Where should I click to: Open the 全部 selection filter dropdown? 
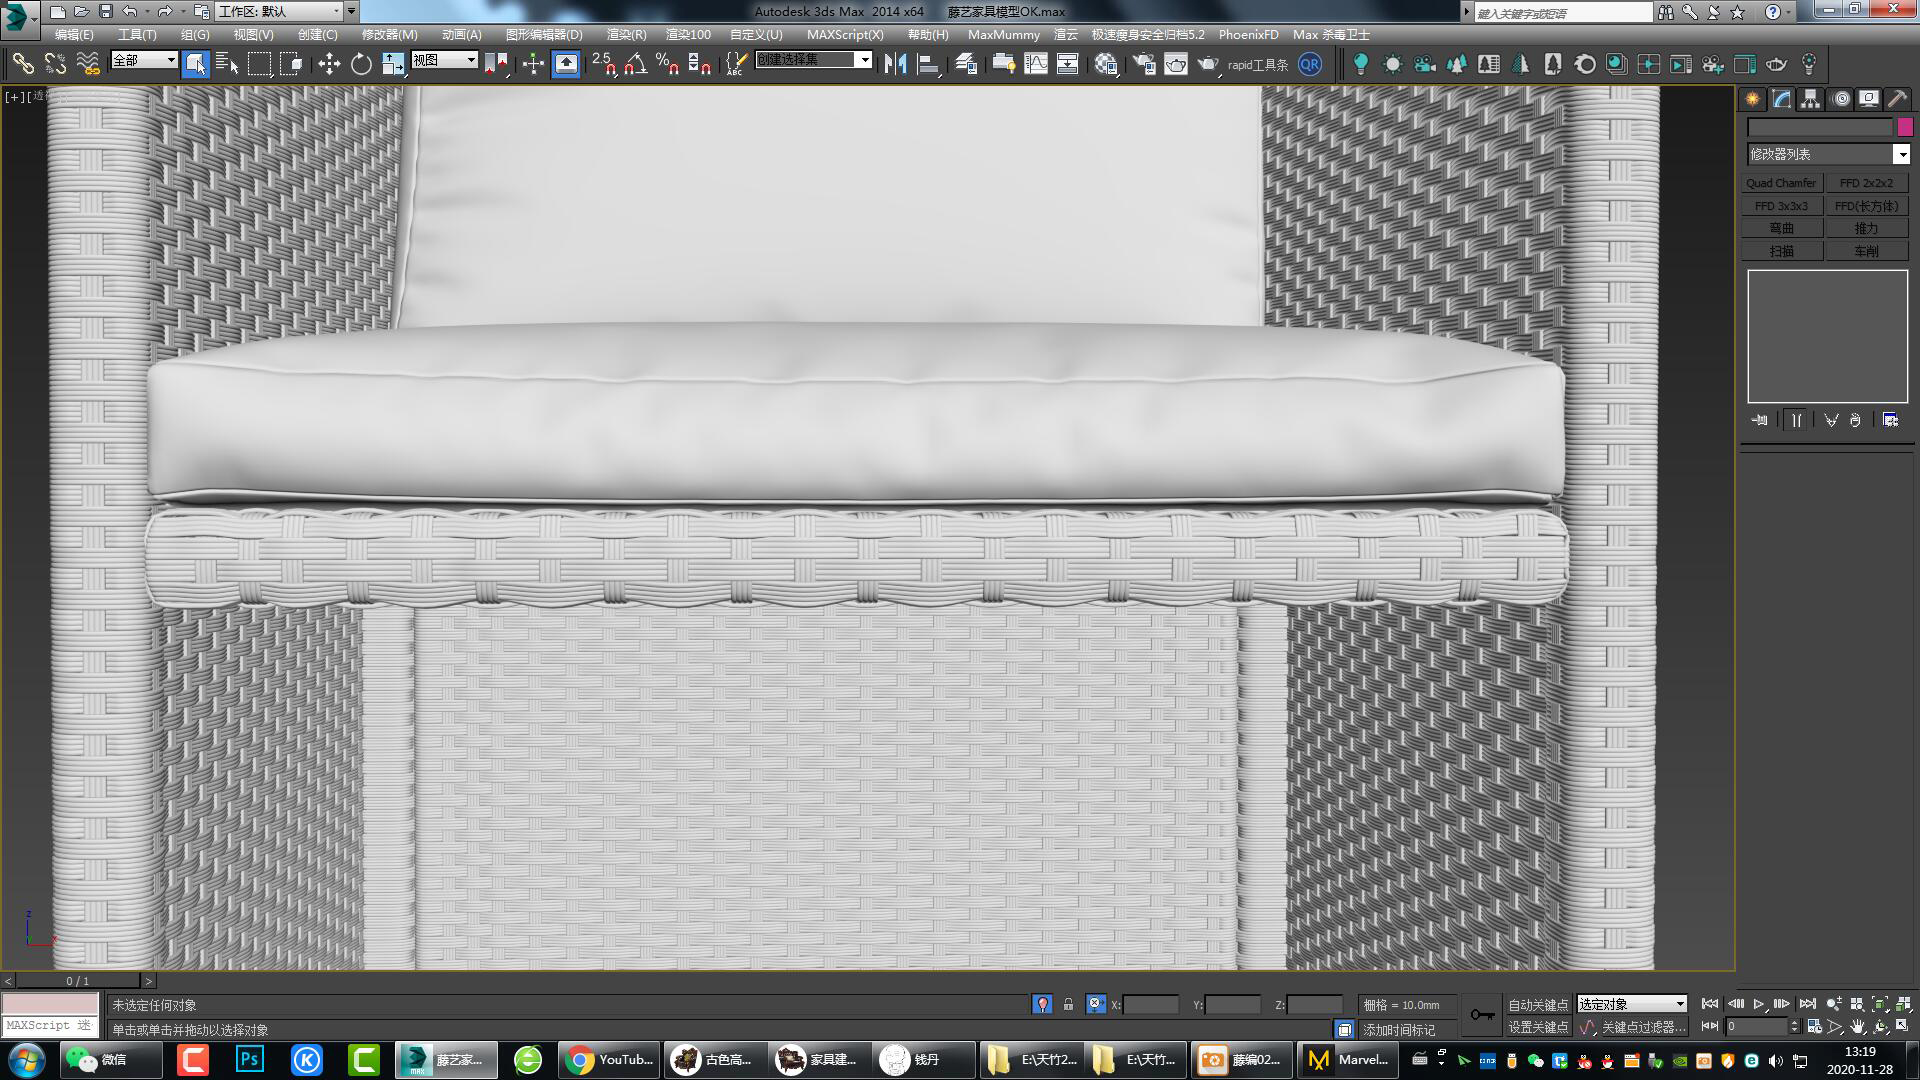[x=144, y=60]
